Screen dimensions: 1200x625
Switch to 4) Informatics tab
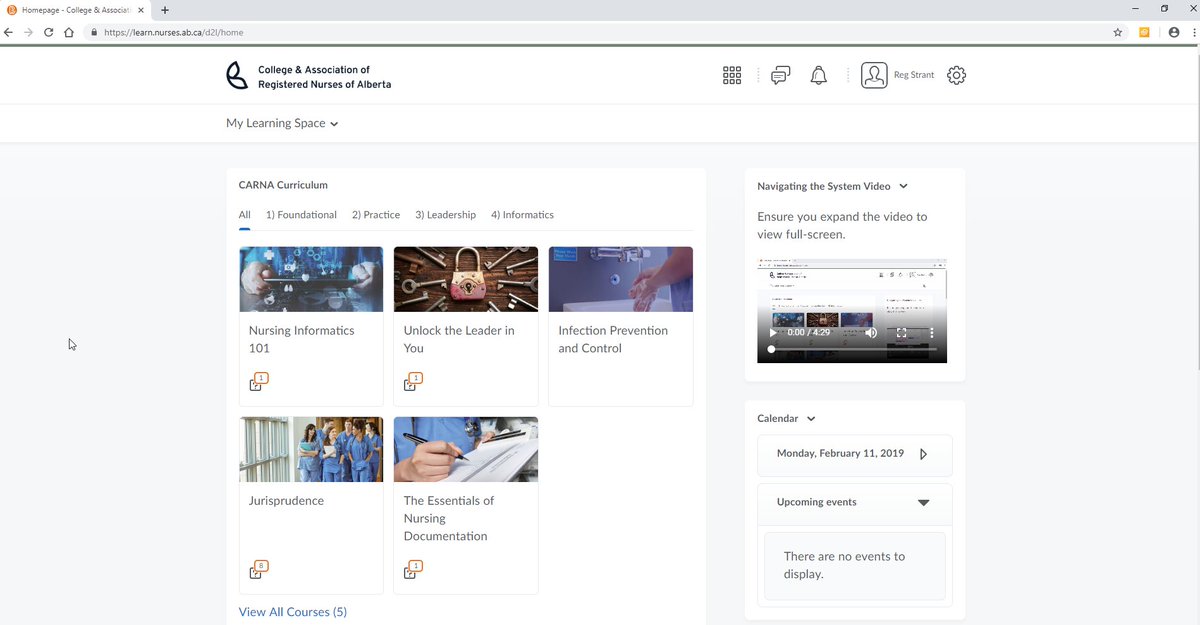pyautogui.click(x=522, y=215)
